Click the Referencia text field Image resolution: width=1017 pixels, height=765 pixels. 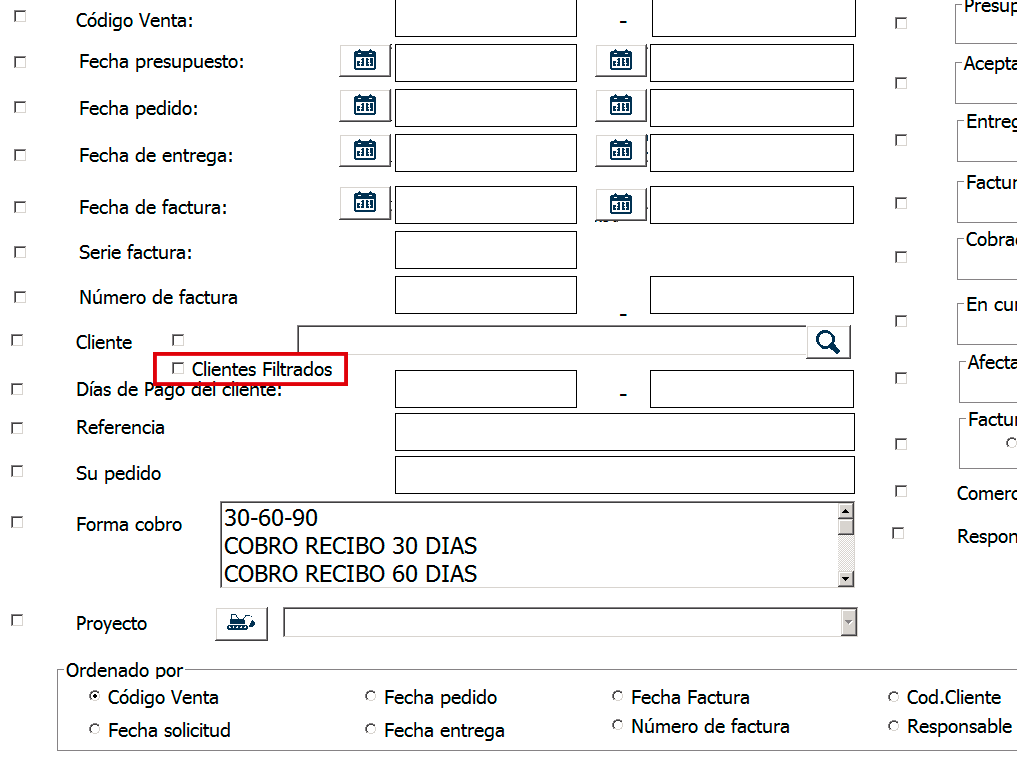tap(624, 432)
